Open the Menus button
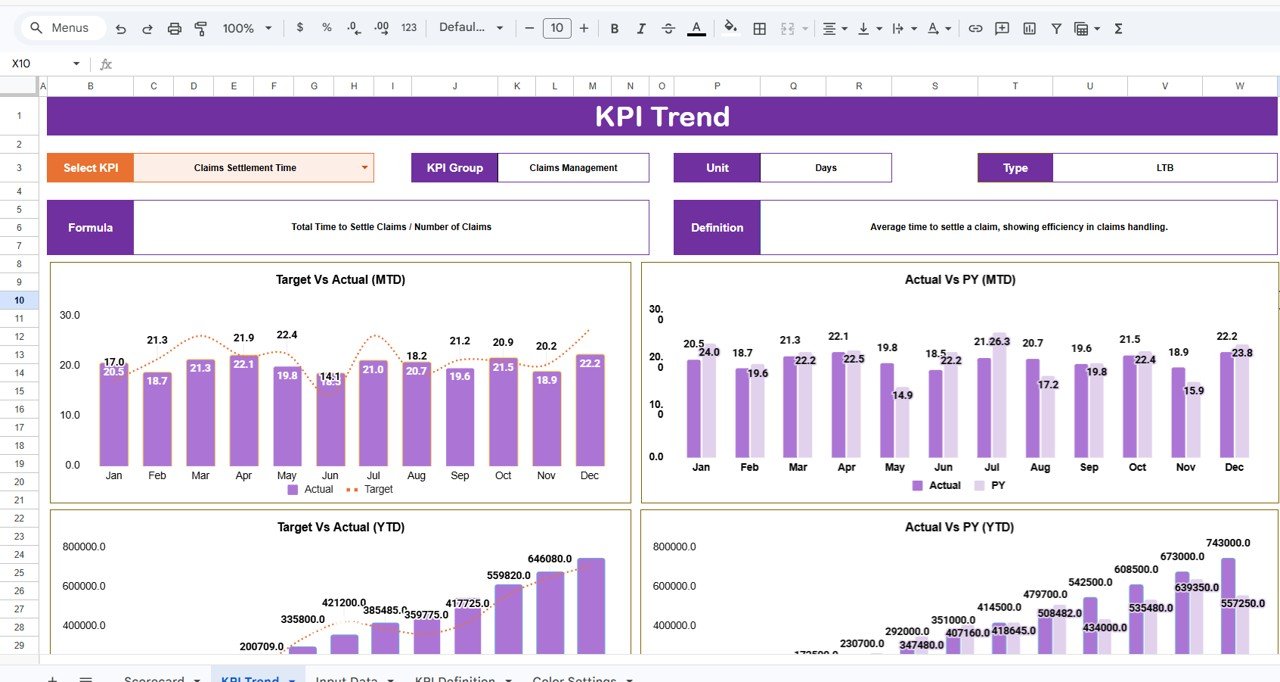 (x=62, y=28)
